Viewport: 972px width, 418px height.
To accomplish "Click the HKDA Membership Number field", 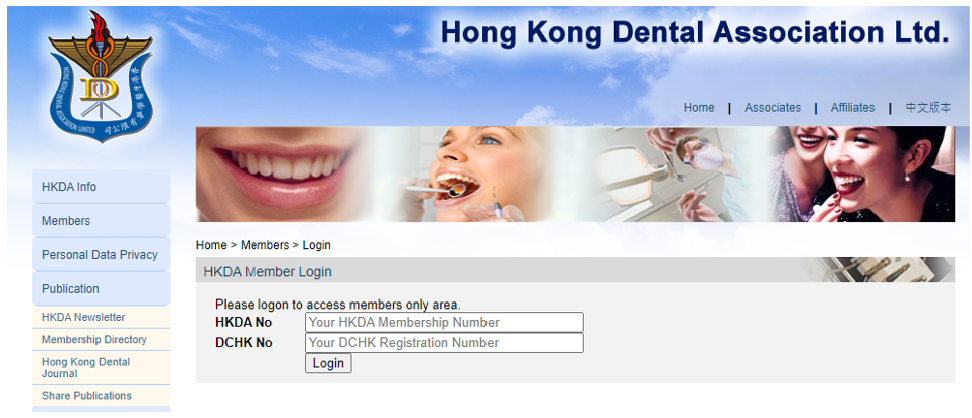I will click(x=444, y=322).
